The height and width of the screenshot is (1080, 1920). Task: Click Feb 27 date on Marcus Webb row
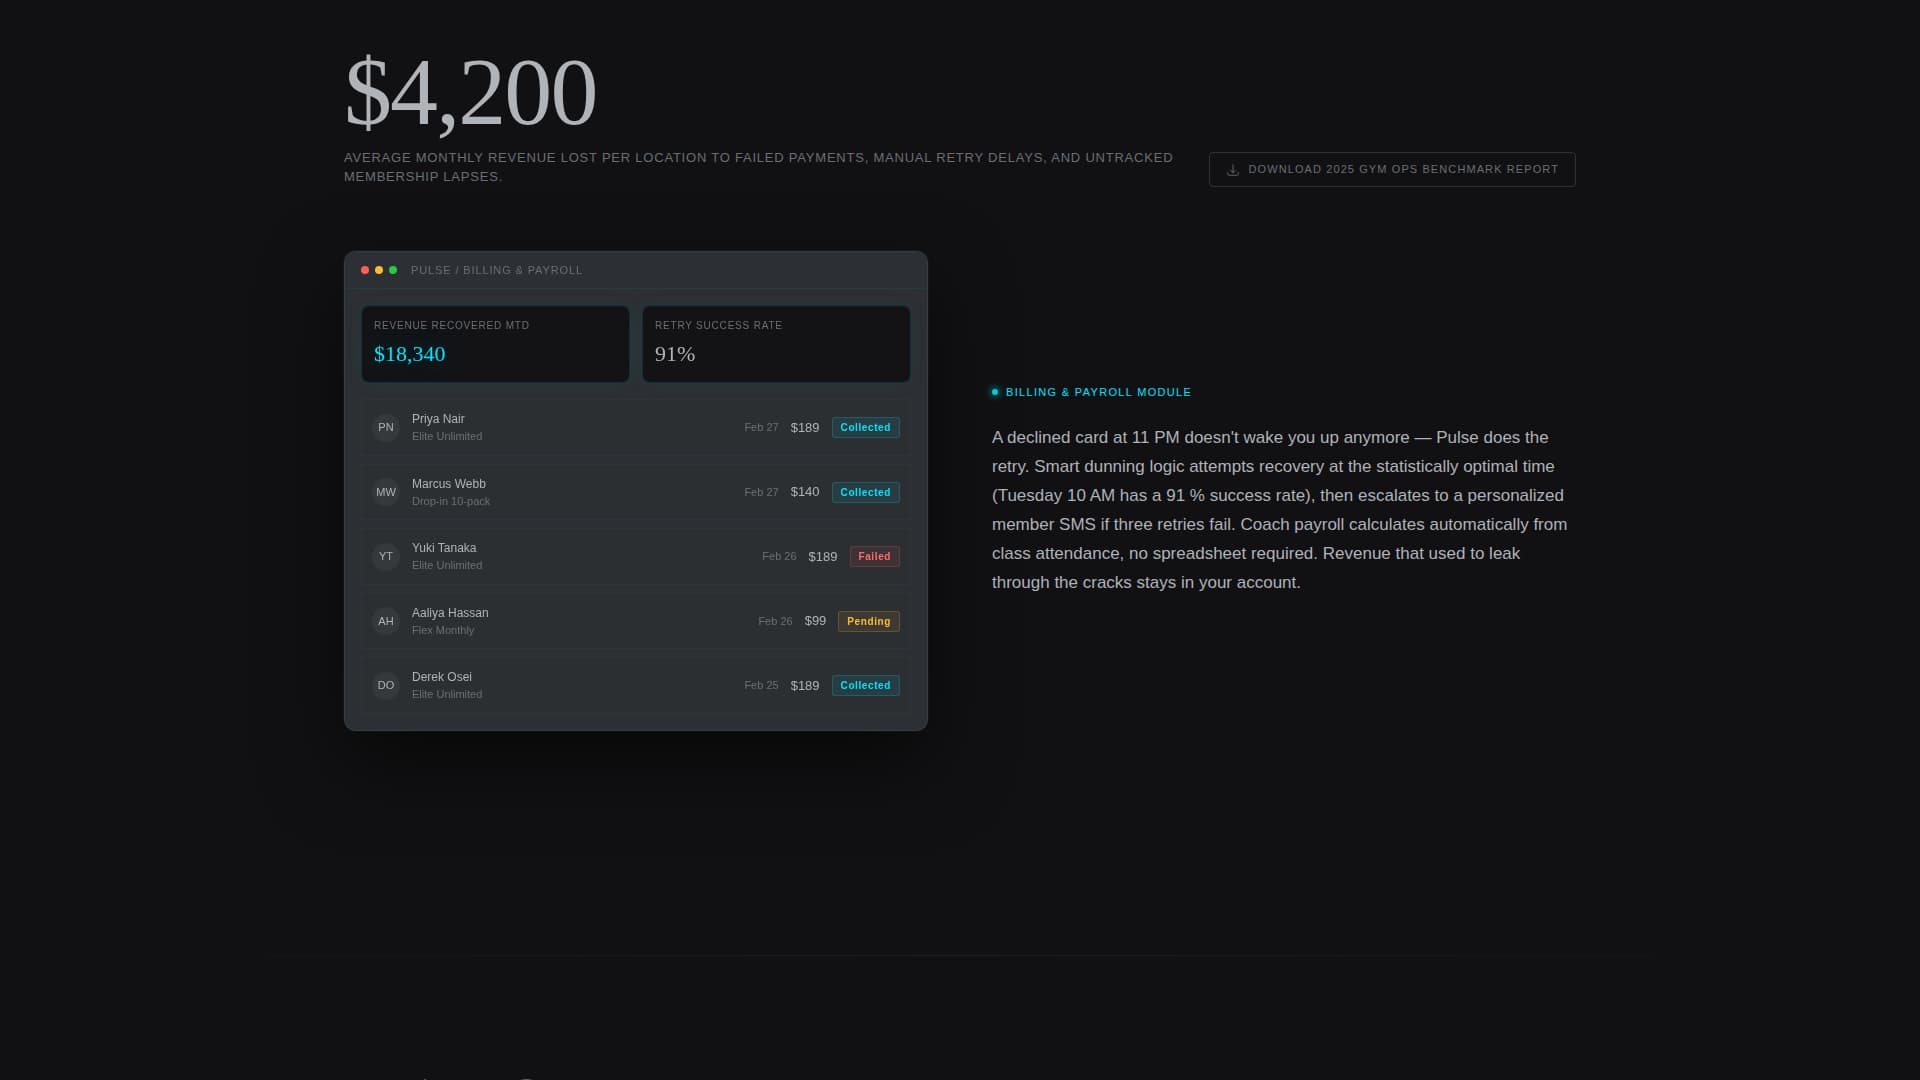(761, 492)
